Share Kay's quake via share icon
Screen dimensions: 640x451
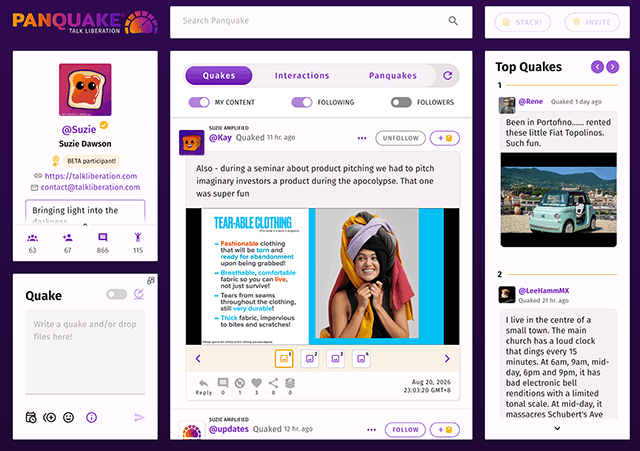273,383
